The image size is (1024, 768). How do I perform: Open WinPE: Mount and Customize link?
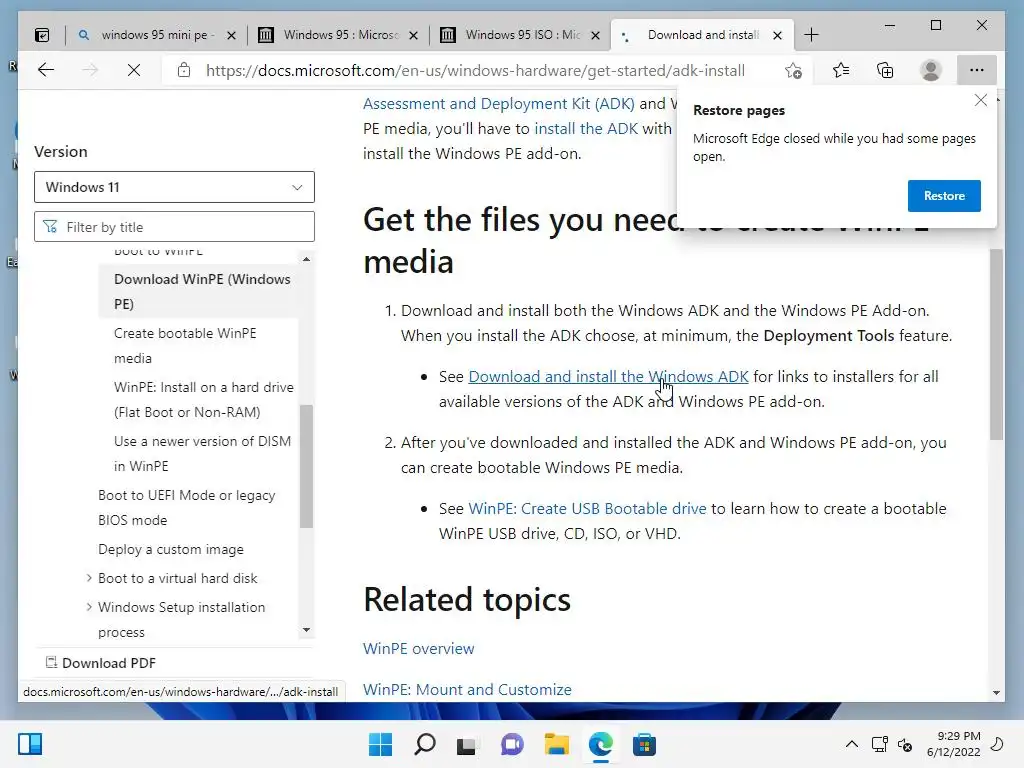coord(467,689)
